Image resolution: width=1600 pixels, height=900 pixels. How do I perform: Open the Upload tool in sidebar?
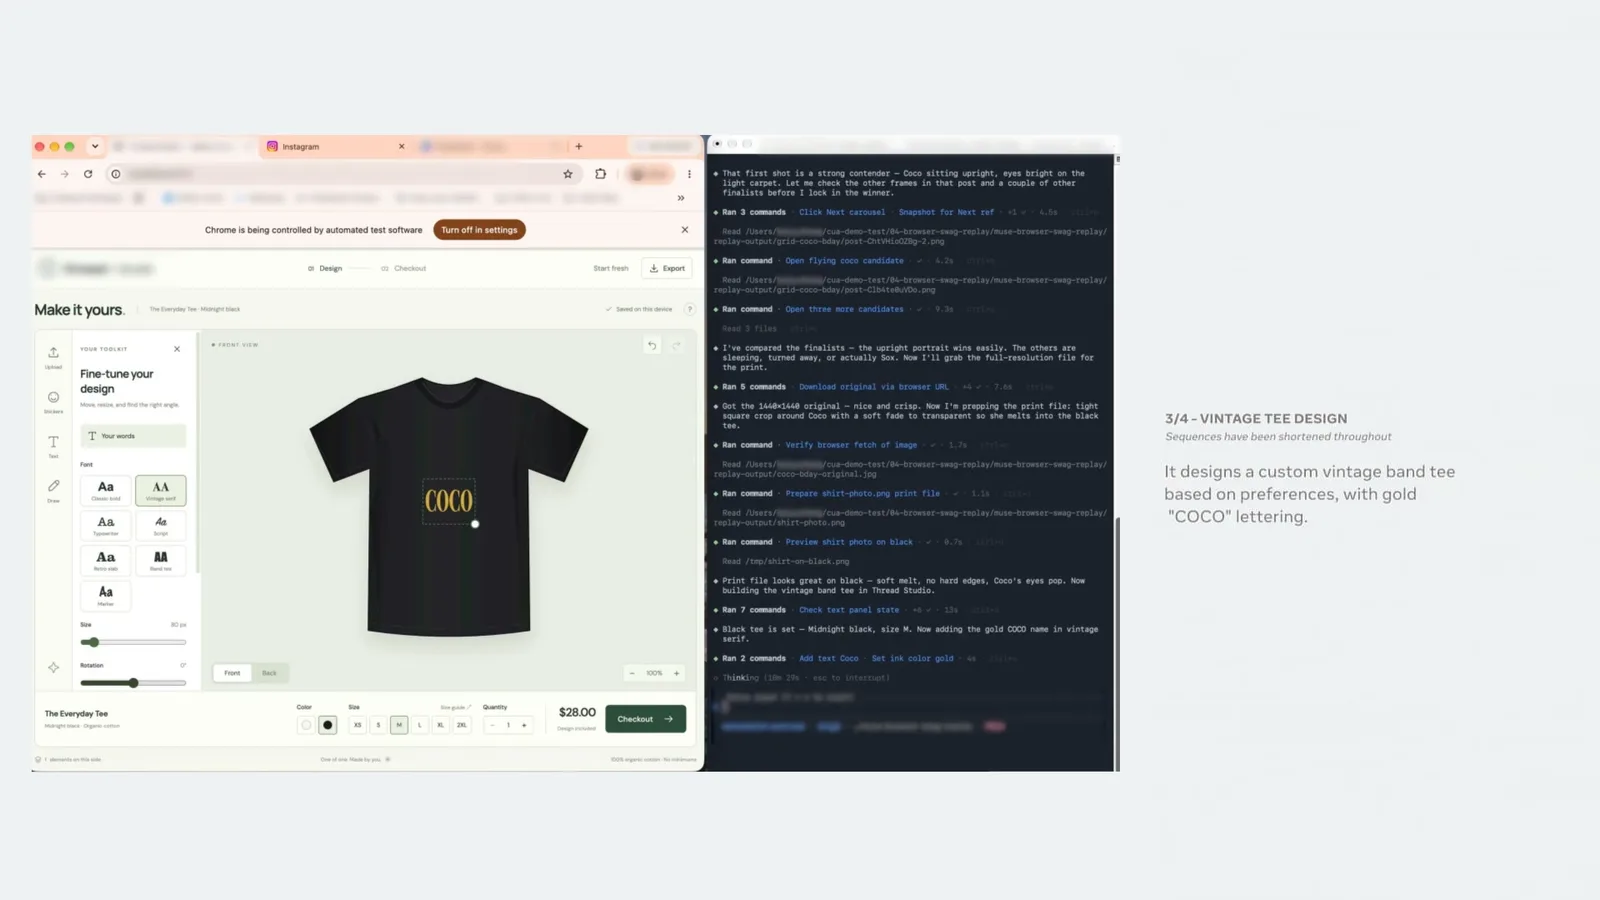[53, 356]
